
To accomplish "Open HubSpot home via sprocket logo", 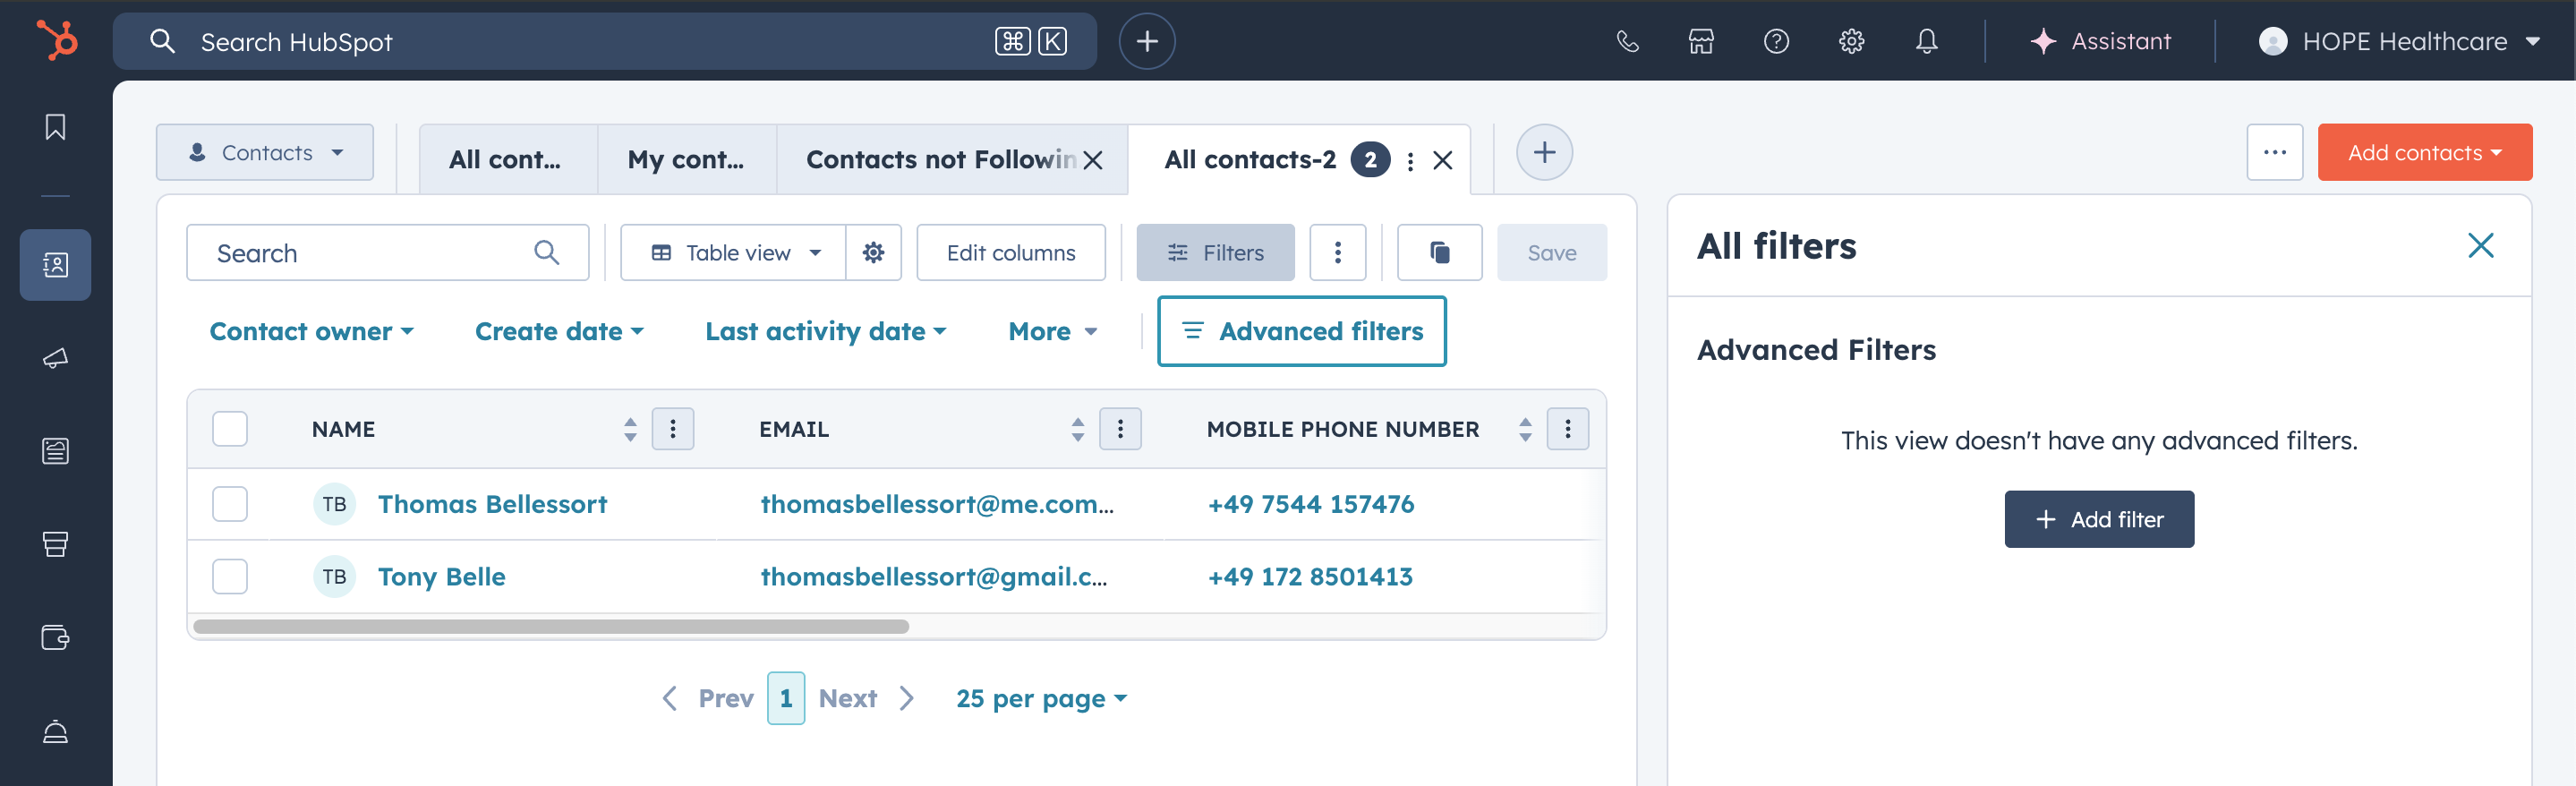I will 57,41.
